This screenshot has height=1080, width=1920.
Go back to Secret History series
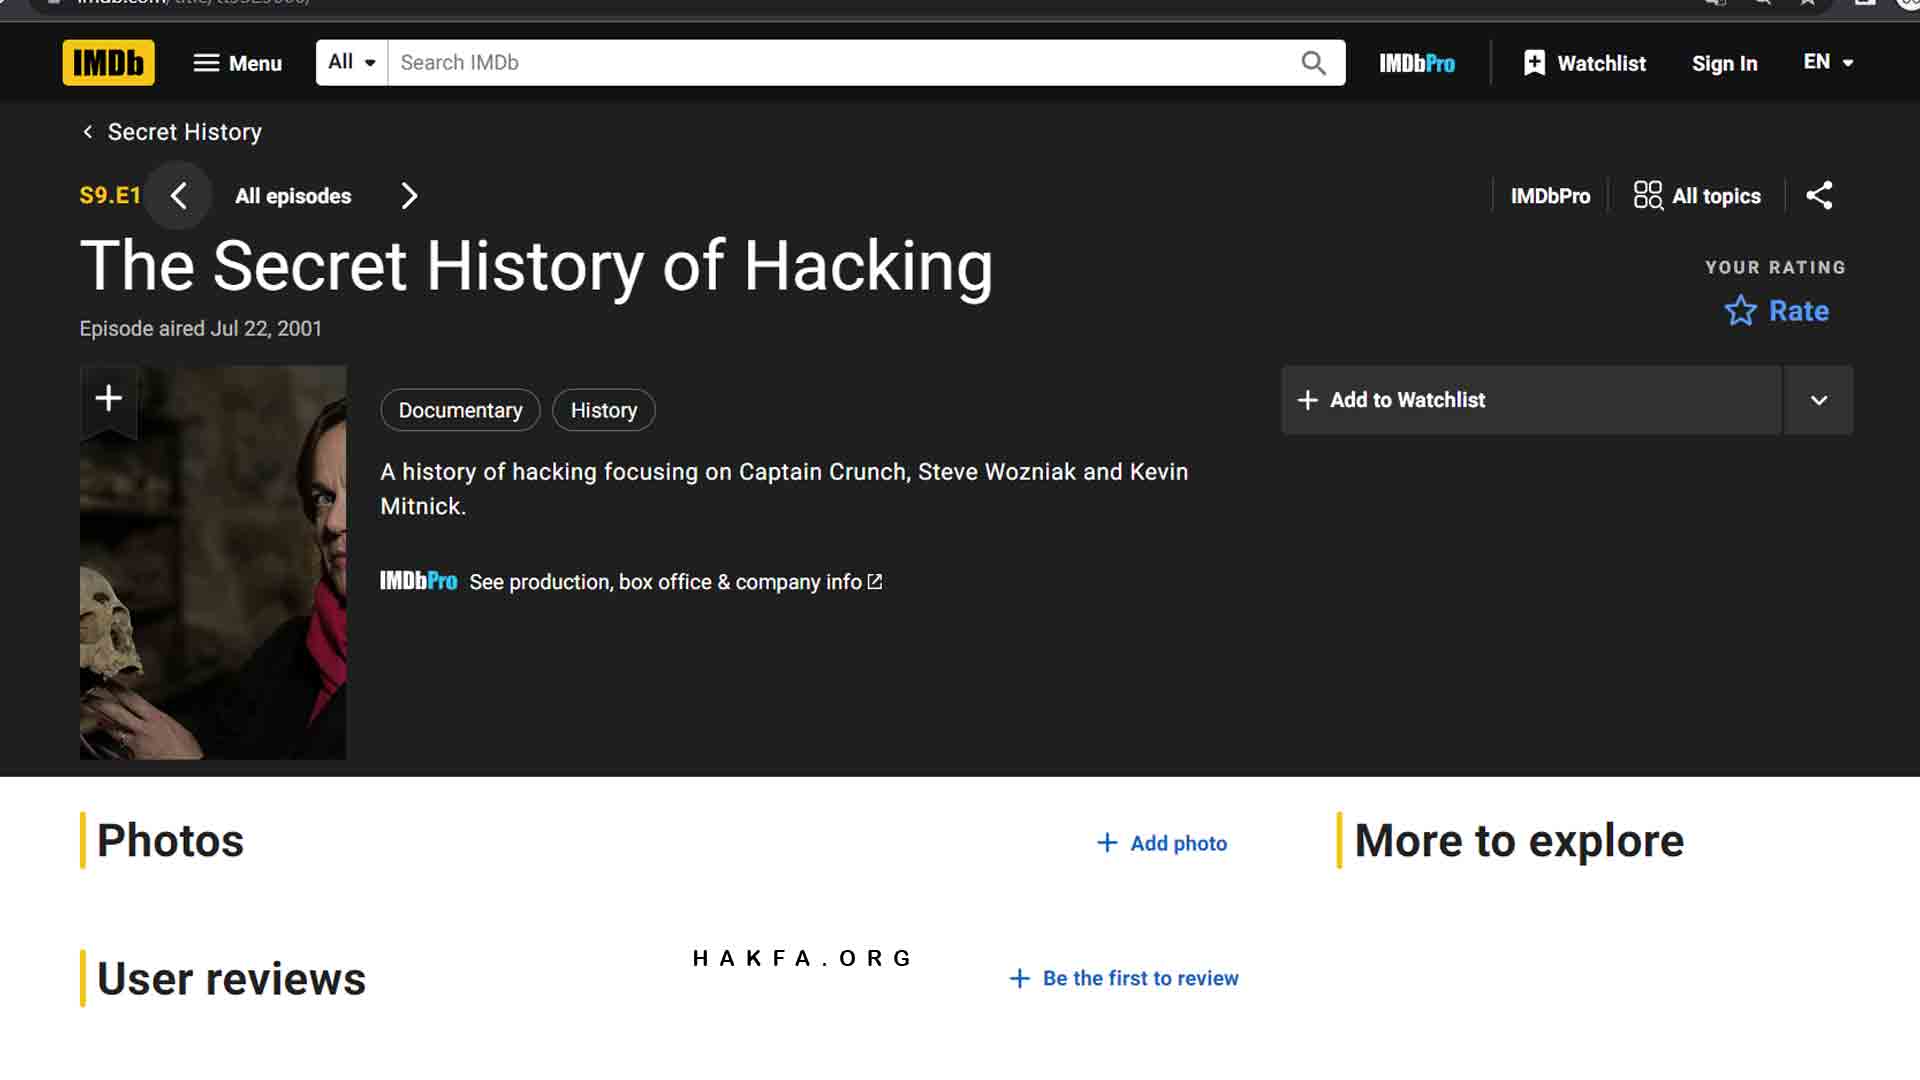[172, 132]
